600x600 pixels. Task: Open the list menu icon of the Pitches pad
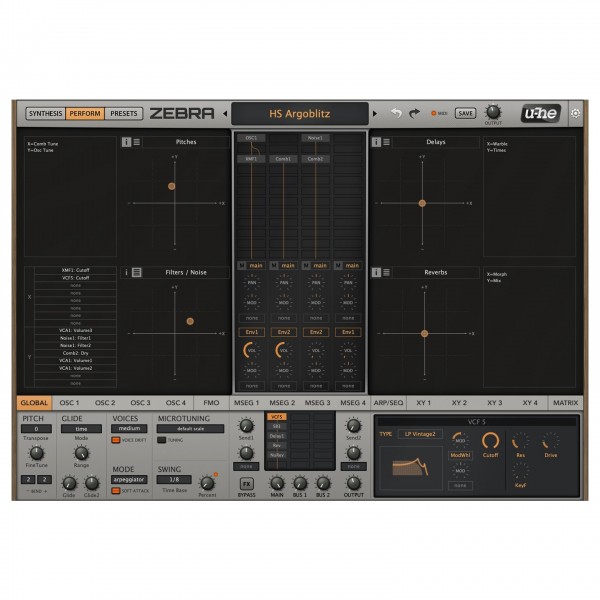pyautogui.click(x=137, y=142)
